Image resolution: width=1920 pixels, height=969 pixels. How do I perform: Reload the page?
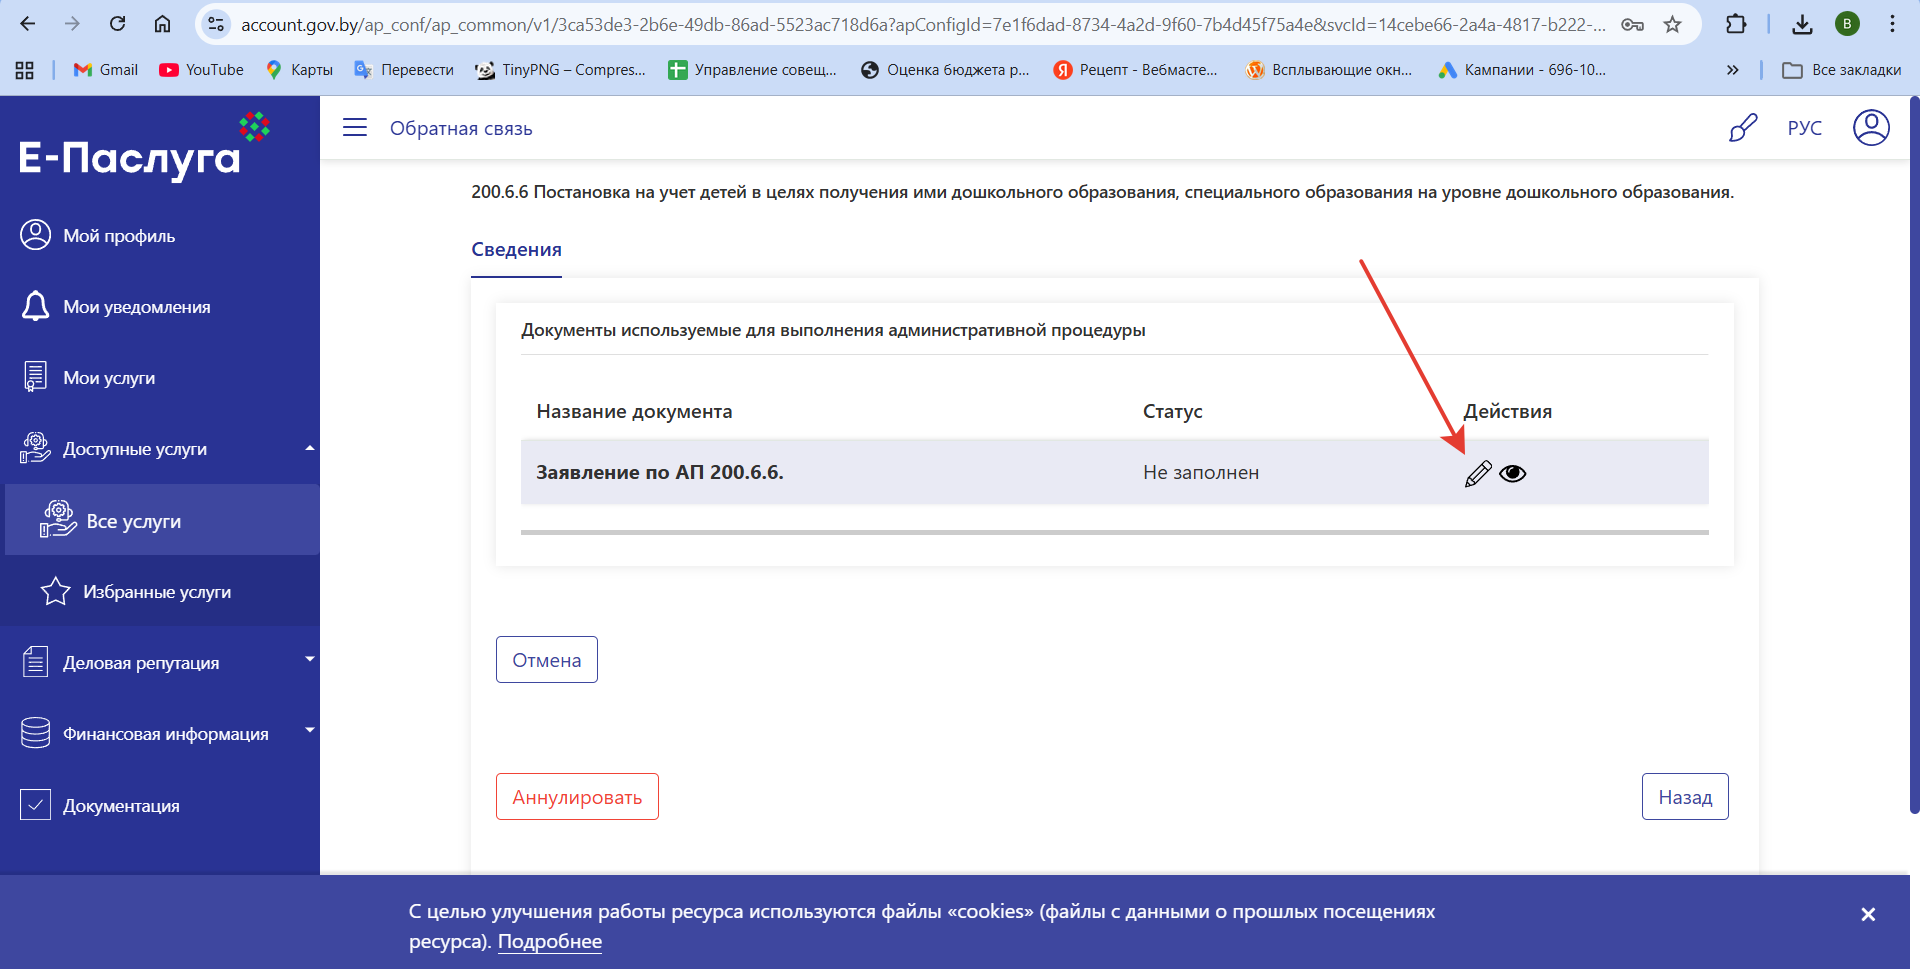point(117,24)
